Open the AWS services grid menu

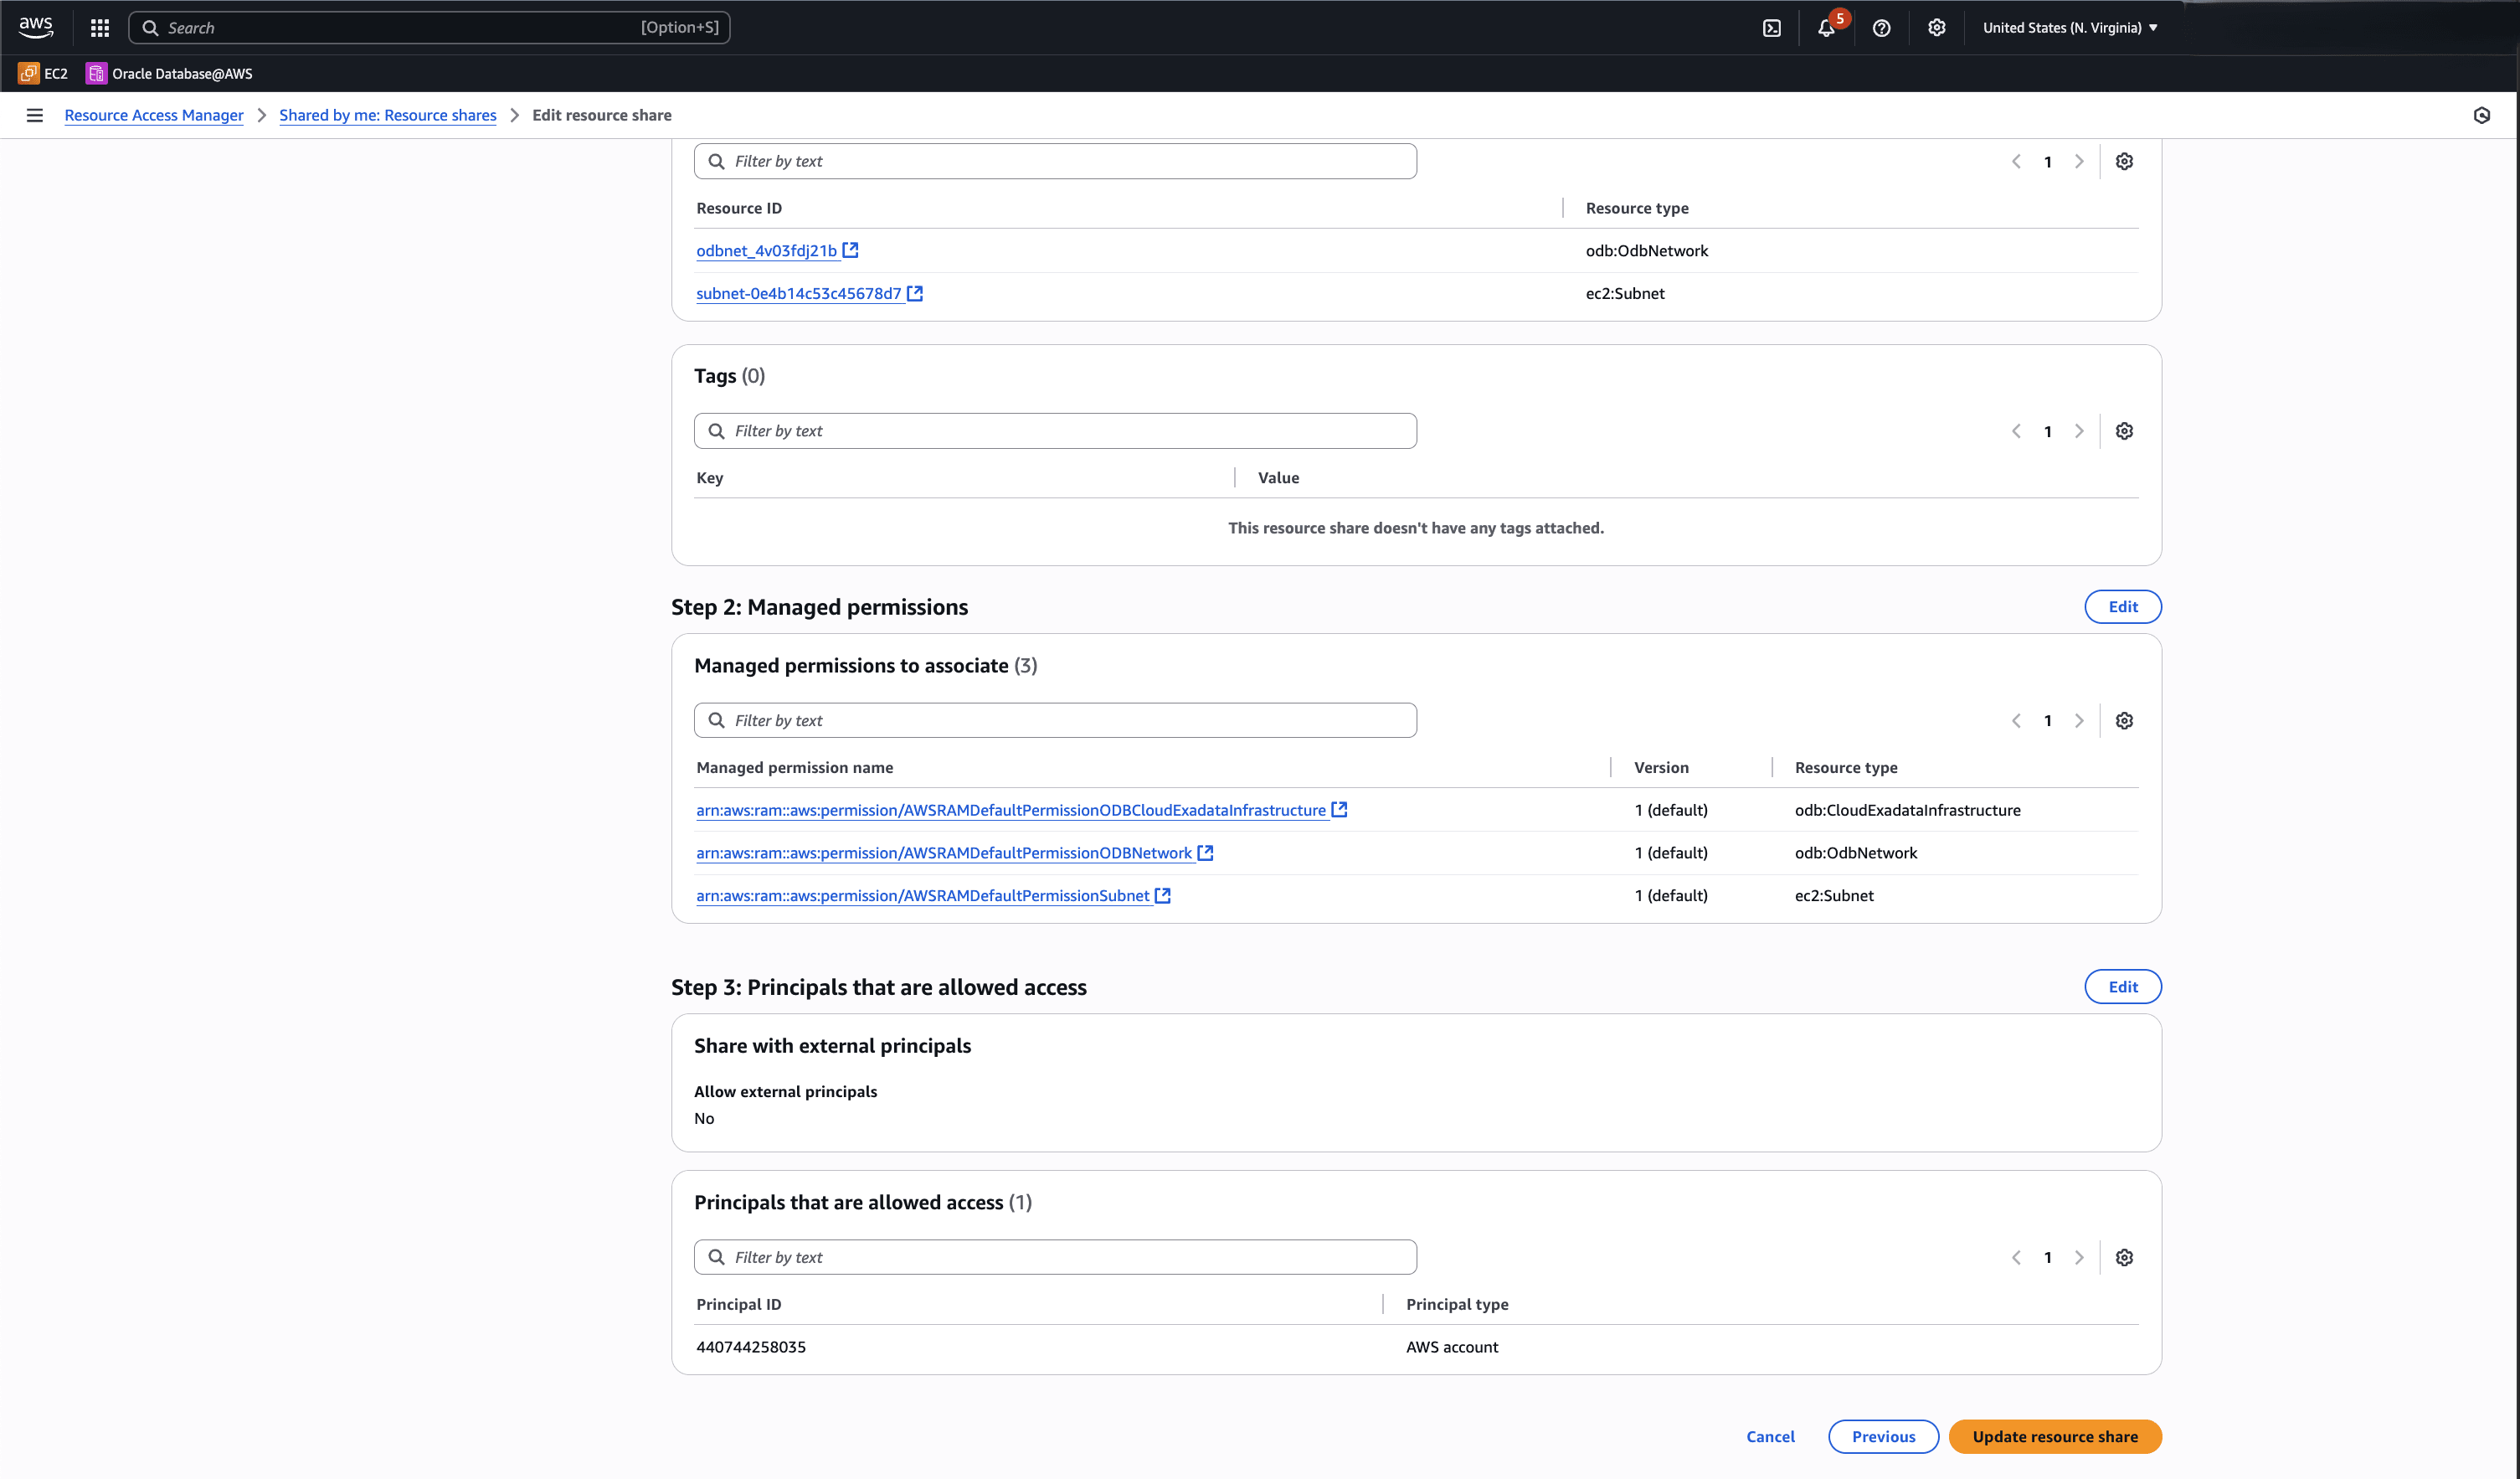(100, 28)
